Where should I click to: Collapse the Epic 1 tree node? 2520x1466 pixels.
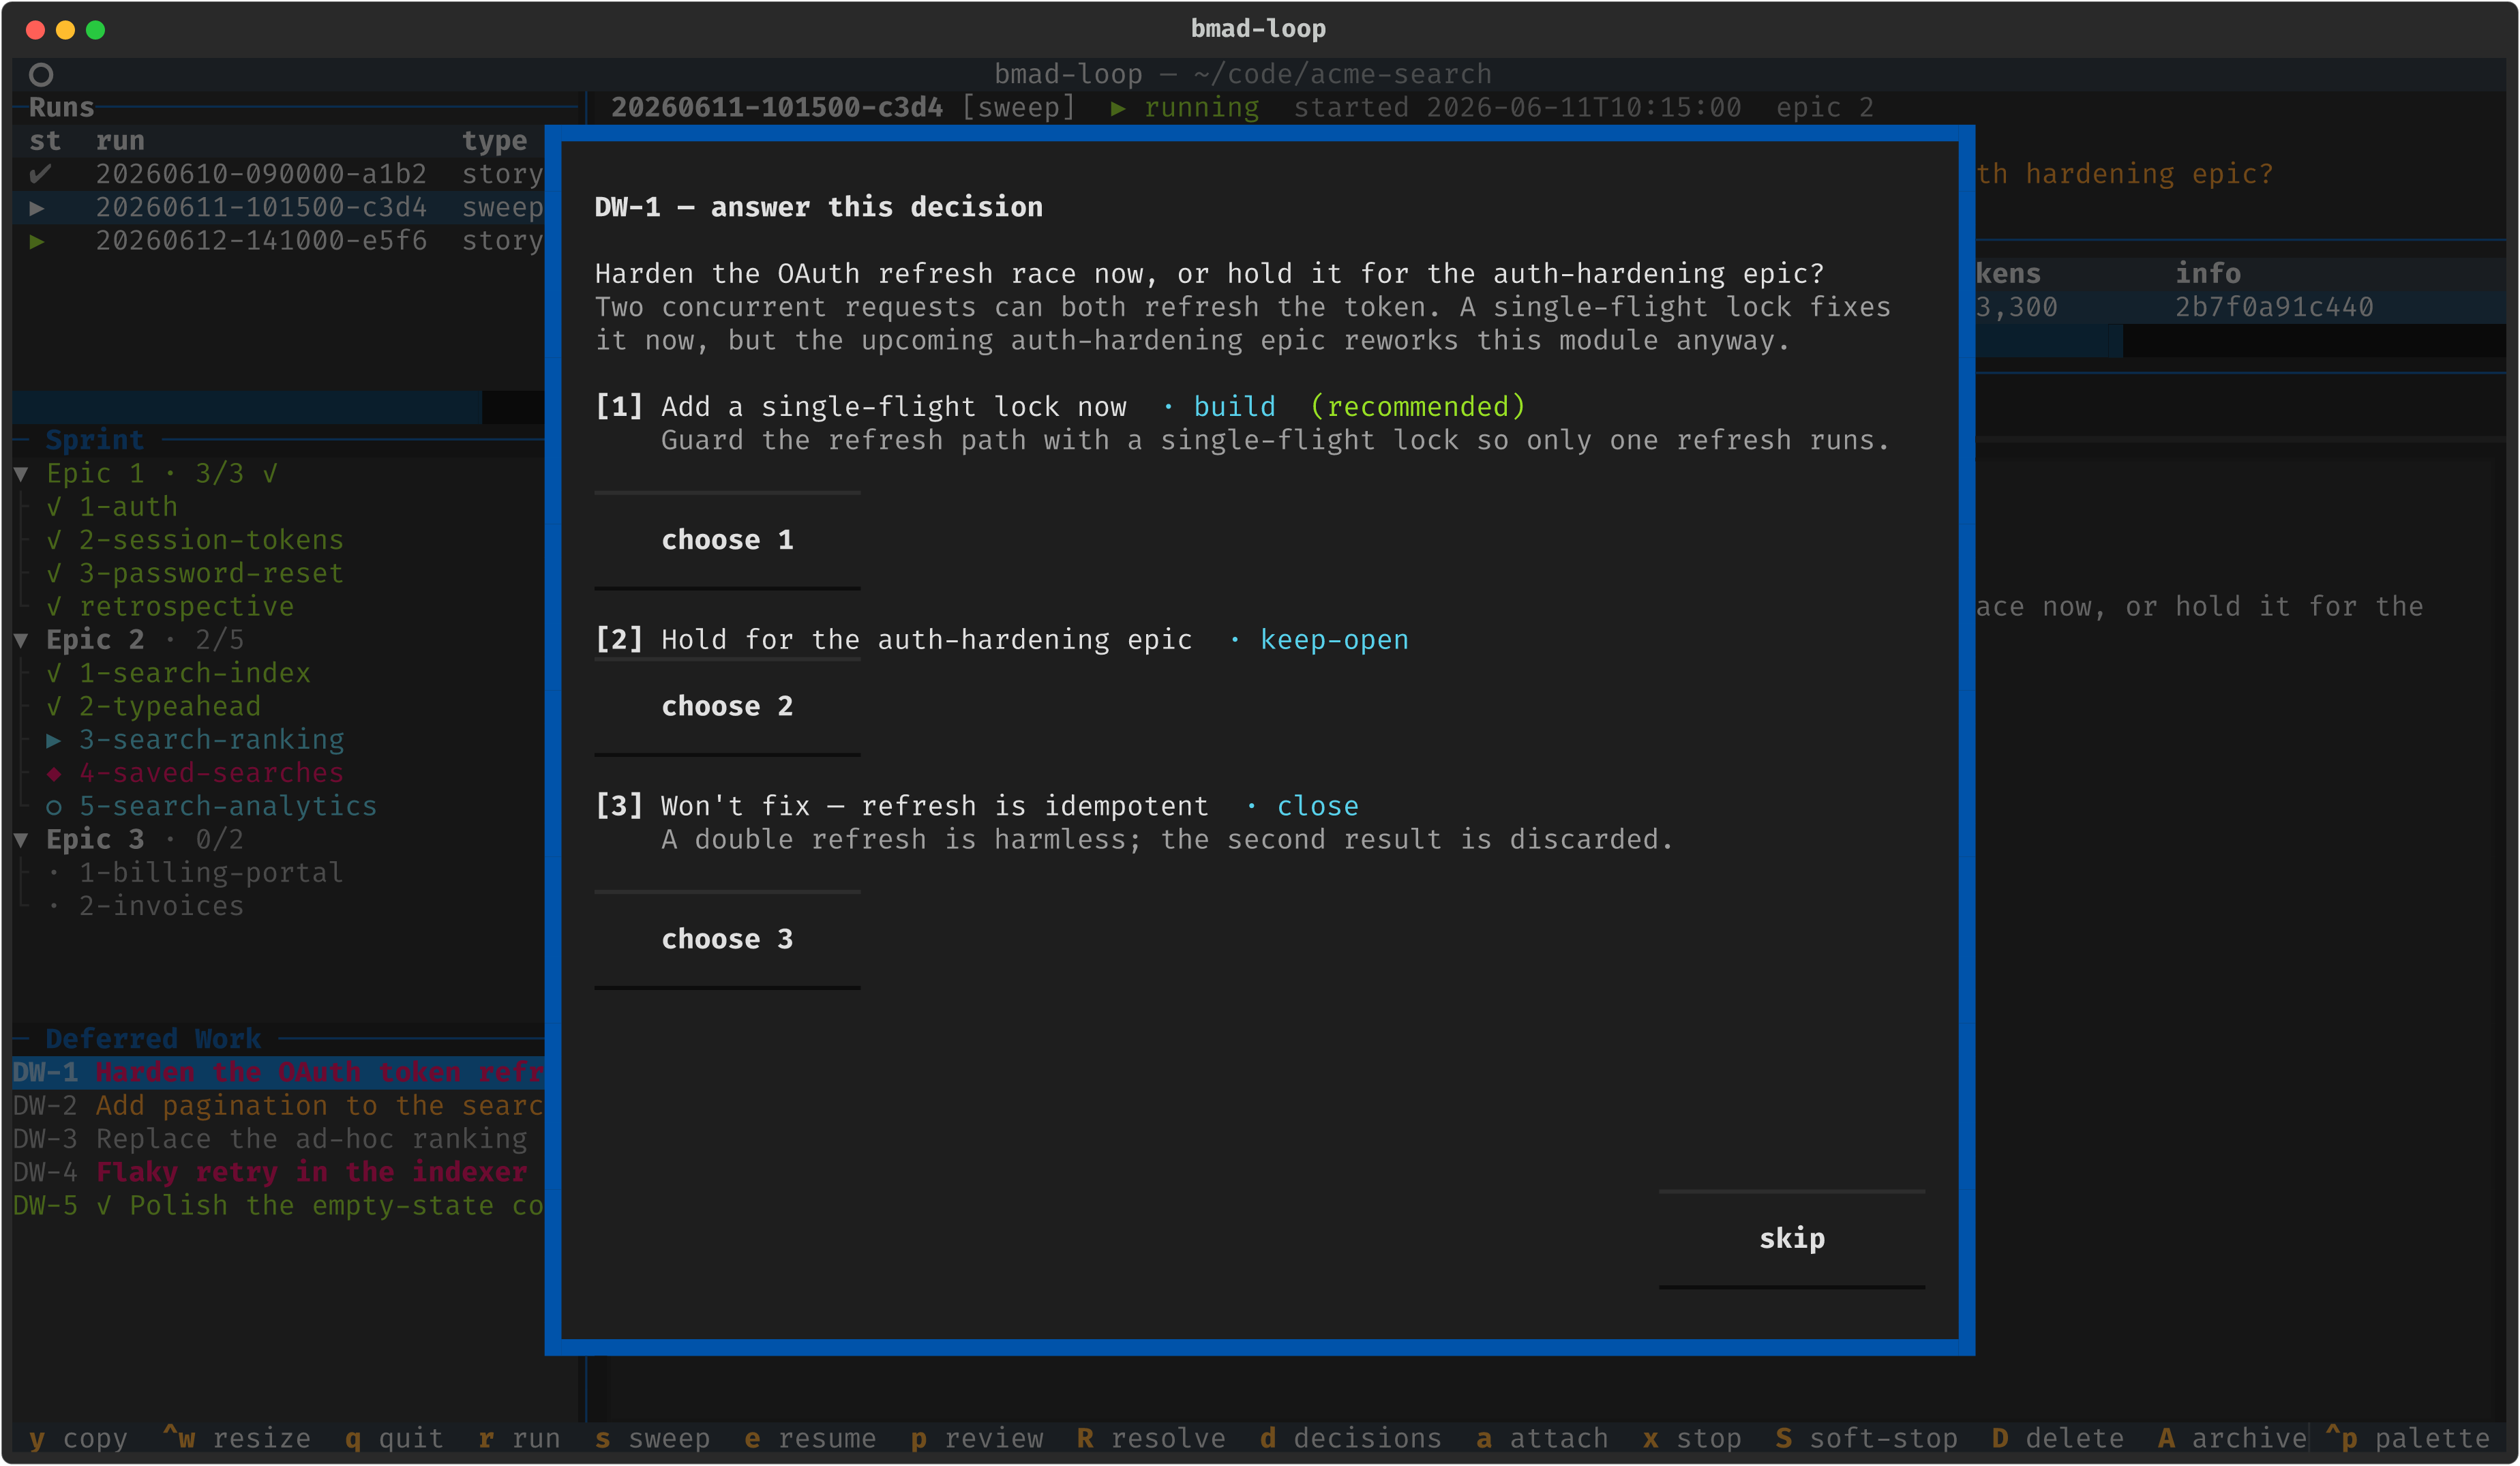(x=21, y=474)
